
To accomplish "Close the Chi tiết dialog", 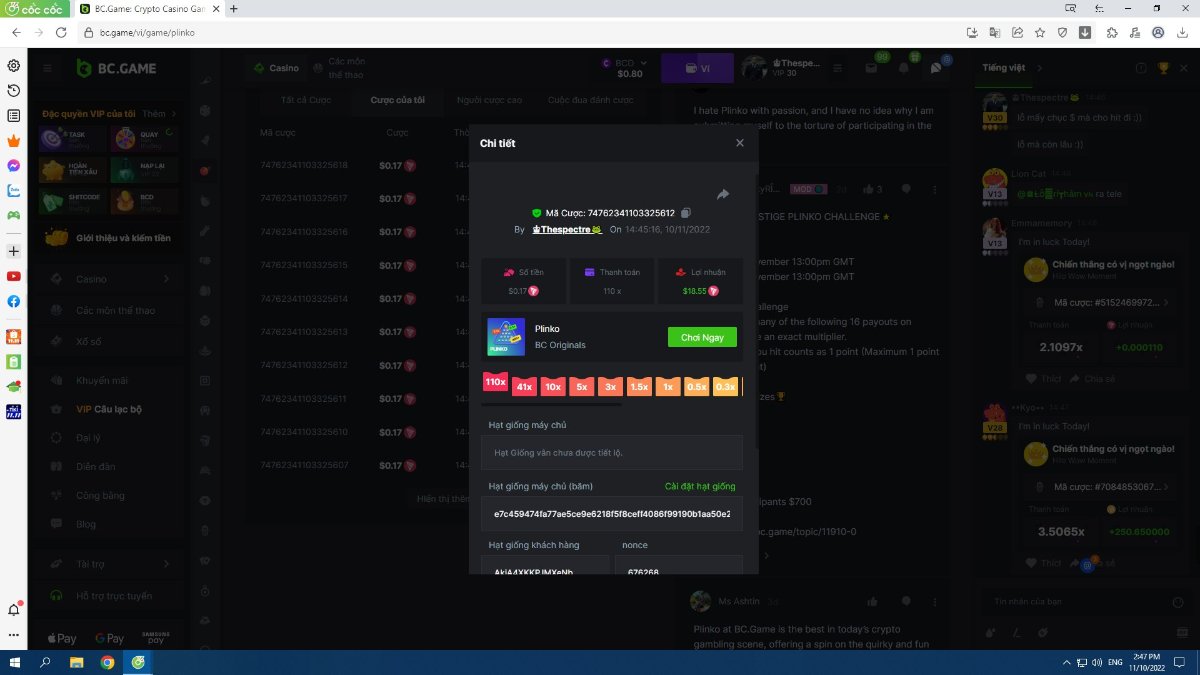I will (740, 143).
